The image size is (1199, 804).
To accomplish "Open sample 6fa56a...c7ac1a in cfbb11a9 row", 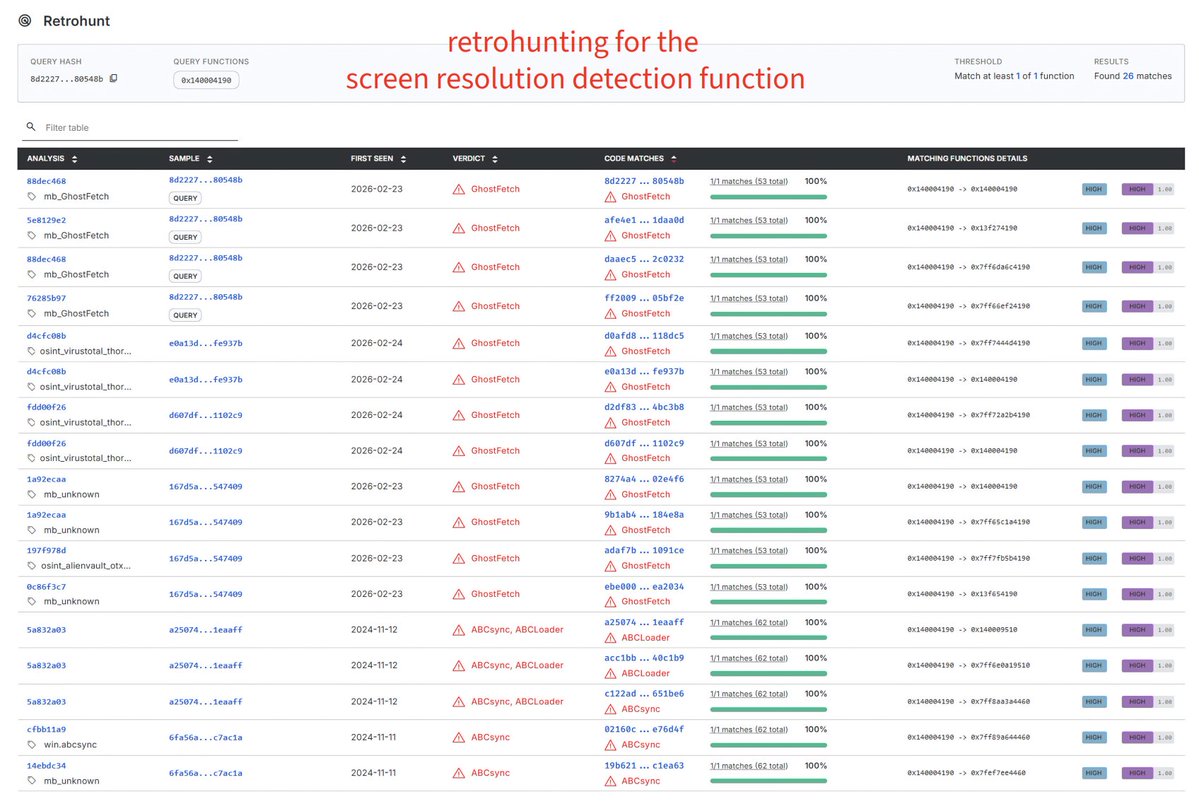I will coord(206,737).
